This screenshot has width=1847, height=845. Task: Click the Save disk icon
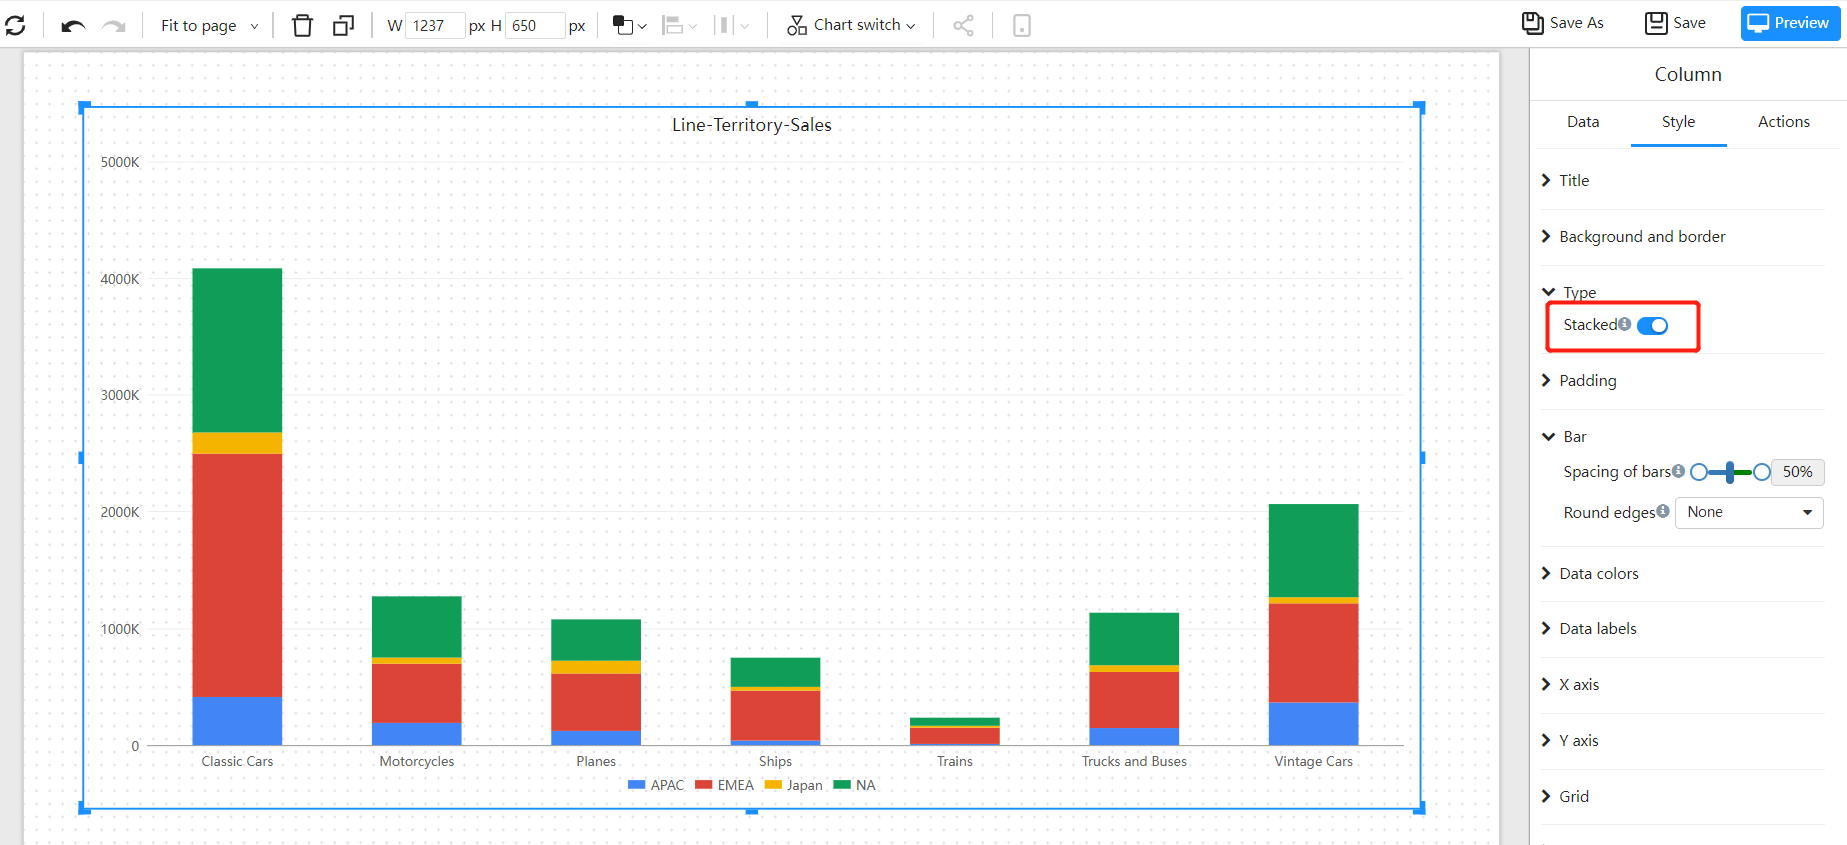pyautogui.click(x=1656, y=23)
